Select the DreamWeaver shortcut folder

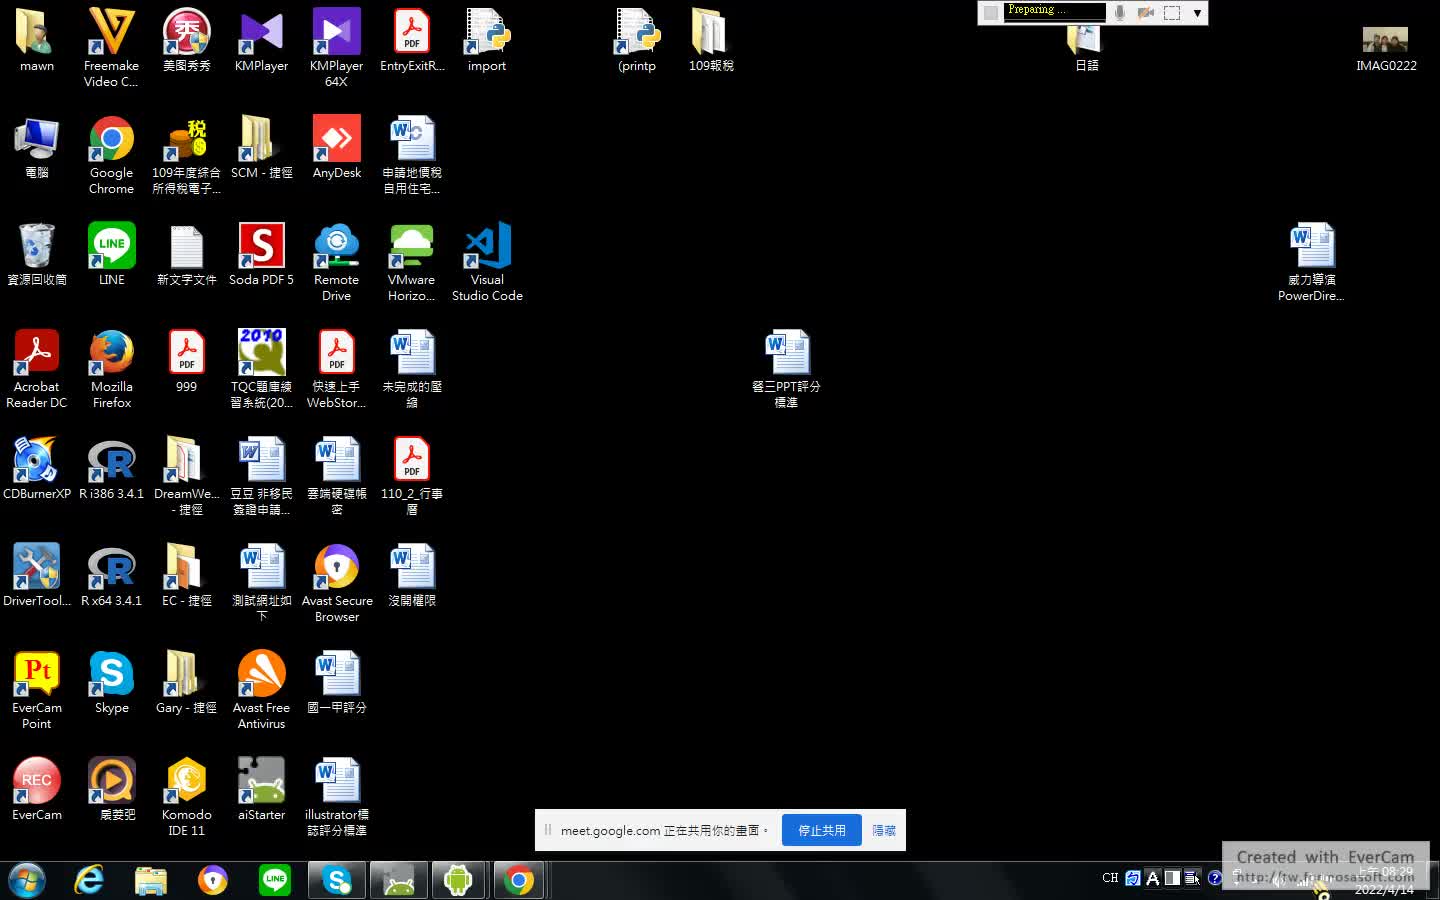coord(186,475)
